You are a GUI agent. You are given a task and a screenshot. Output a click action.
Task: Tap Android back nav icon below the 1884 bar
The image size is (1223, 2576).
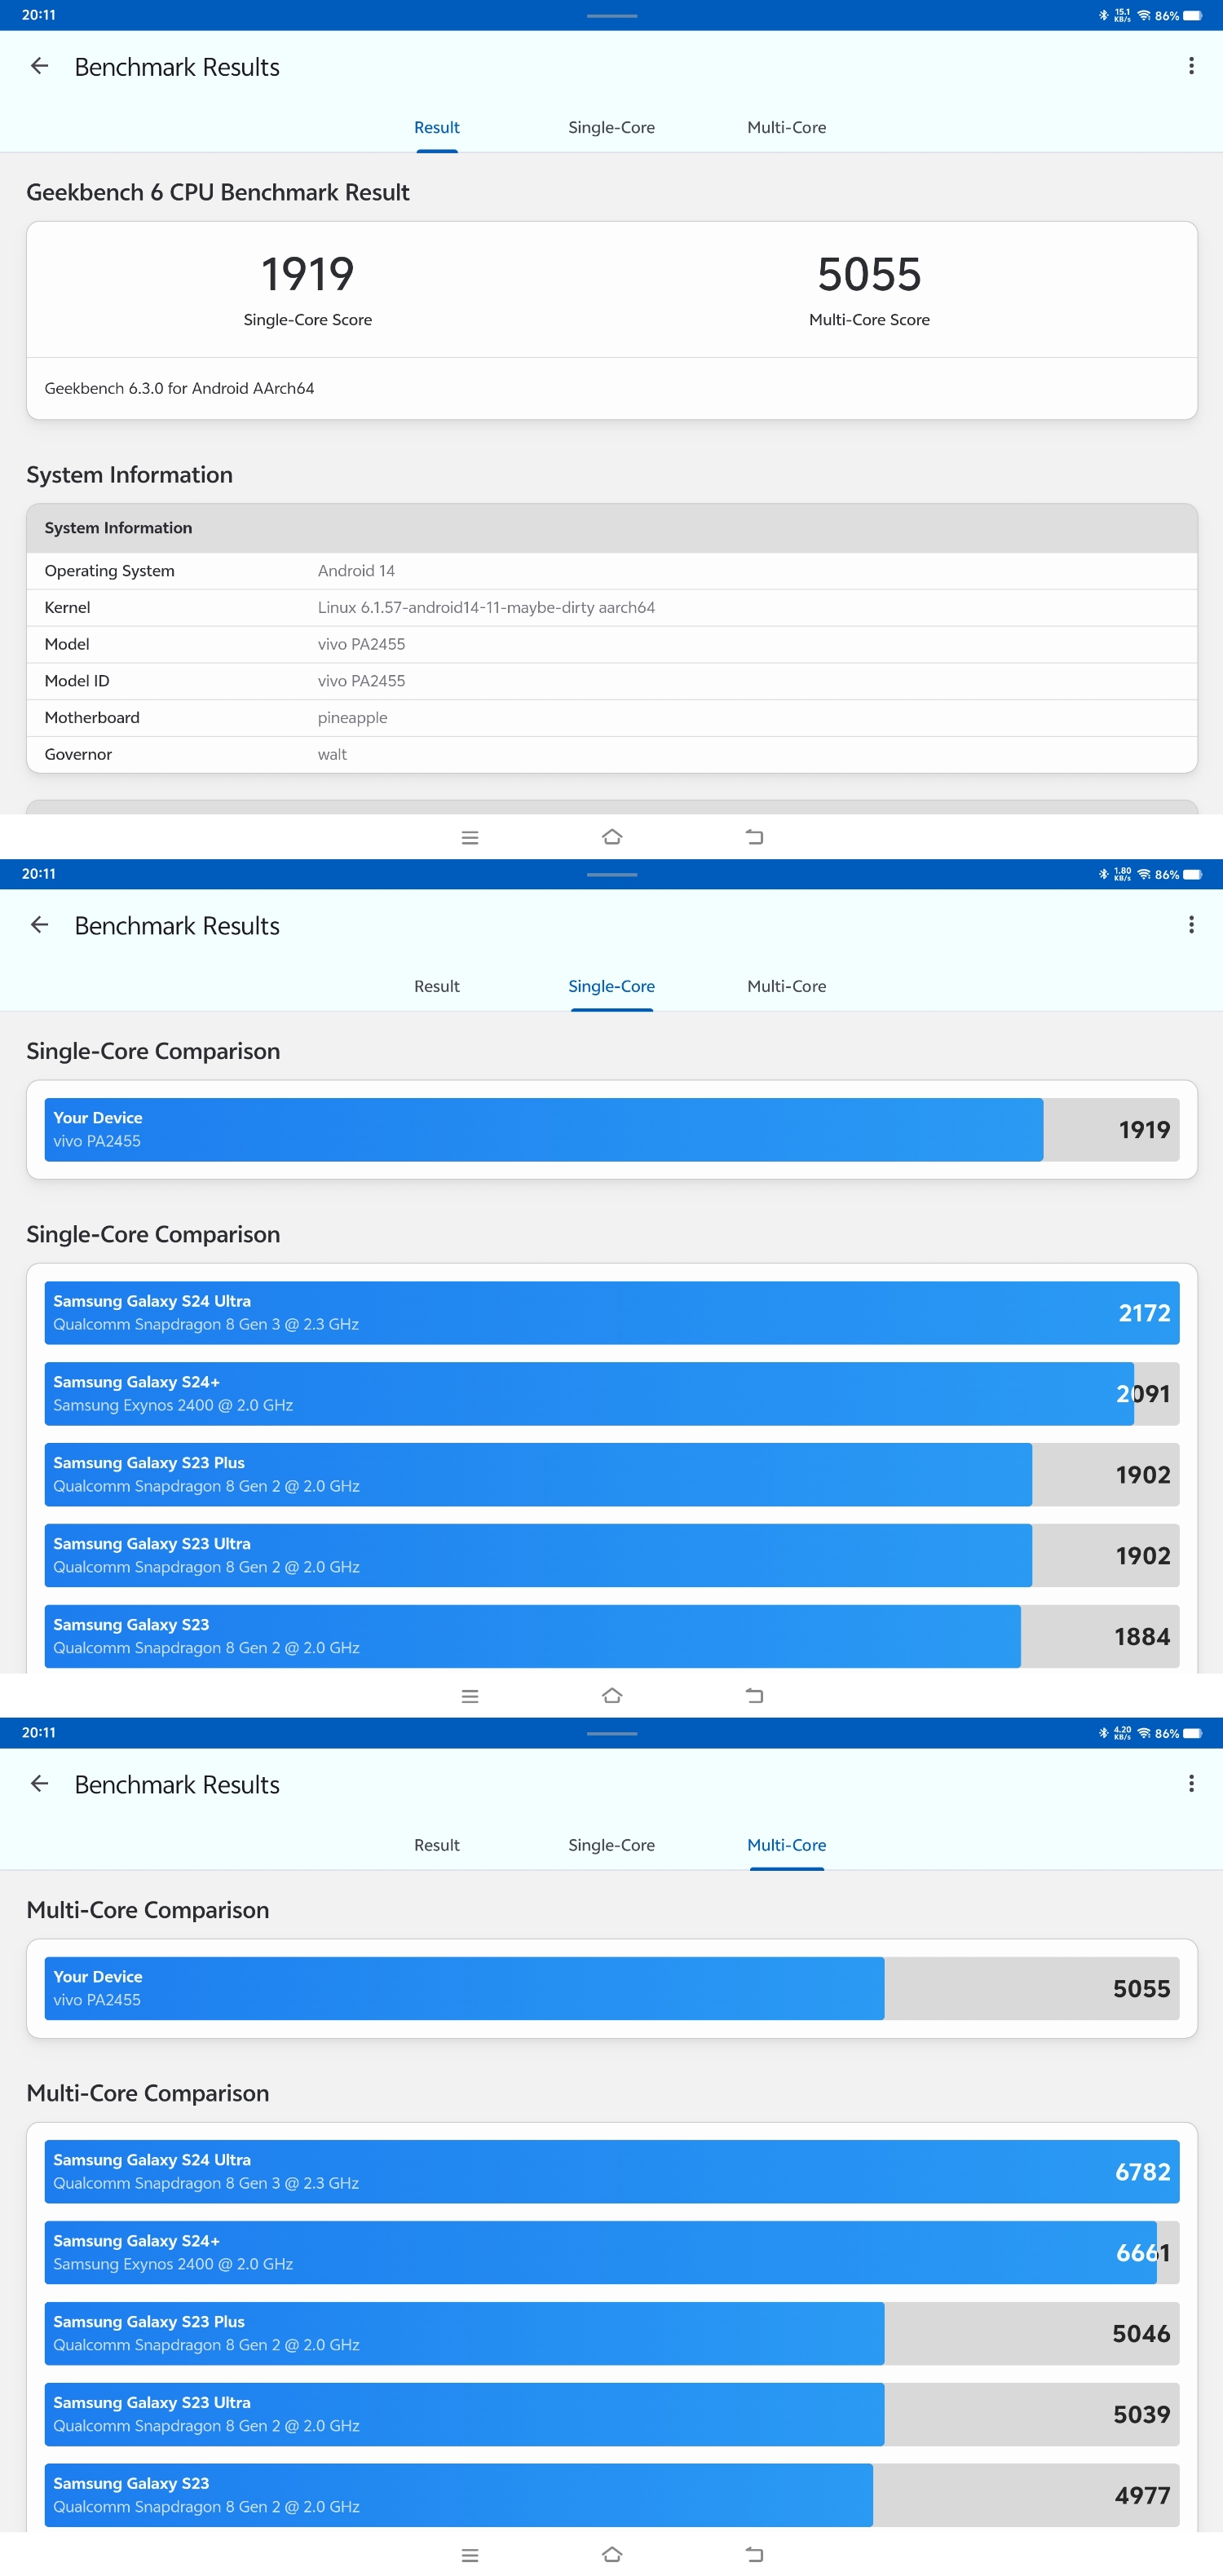point(755,1696)
